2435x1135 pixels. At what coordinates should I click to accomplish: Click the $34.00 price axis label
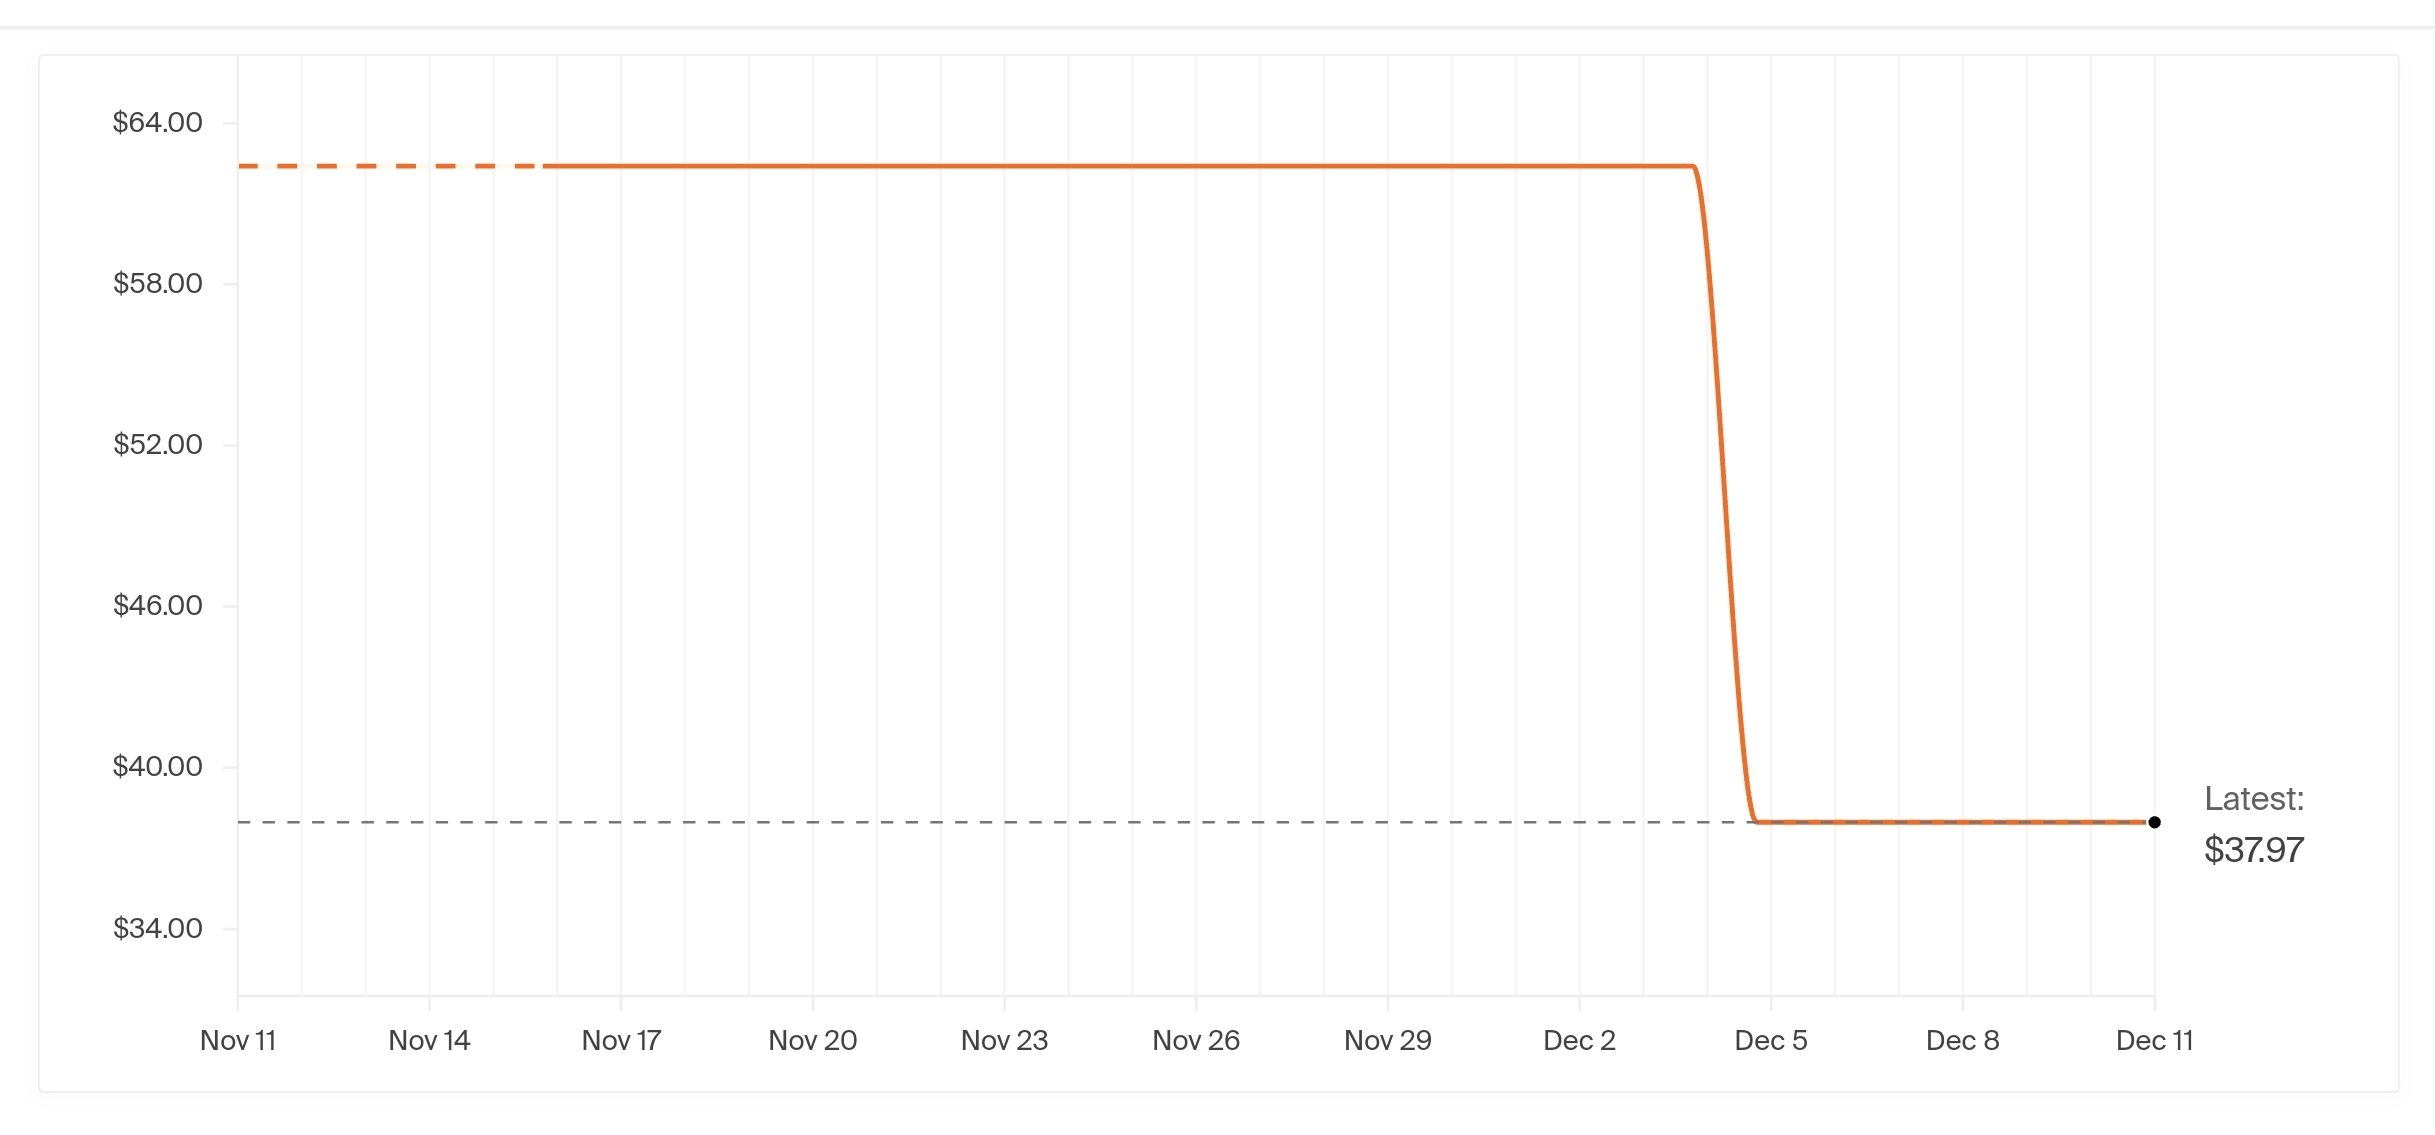(x=157, y=928)
